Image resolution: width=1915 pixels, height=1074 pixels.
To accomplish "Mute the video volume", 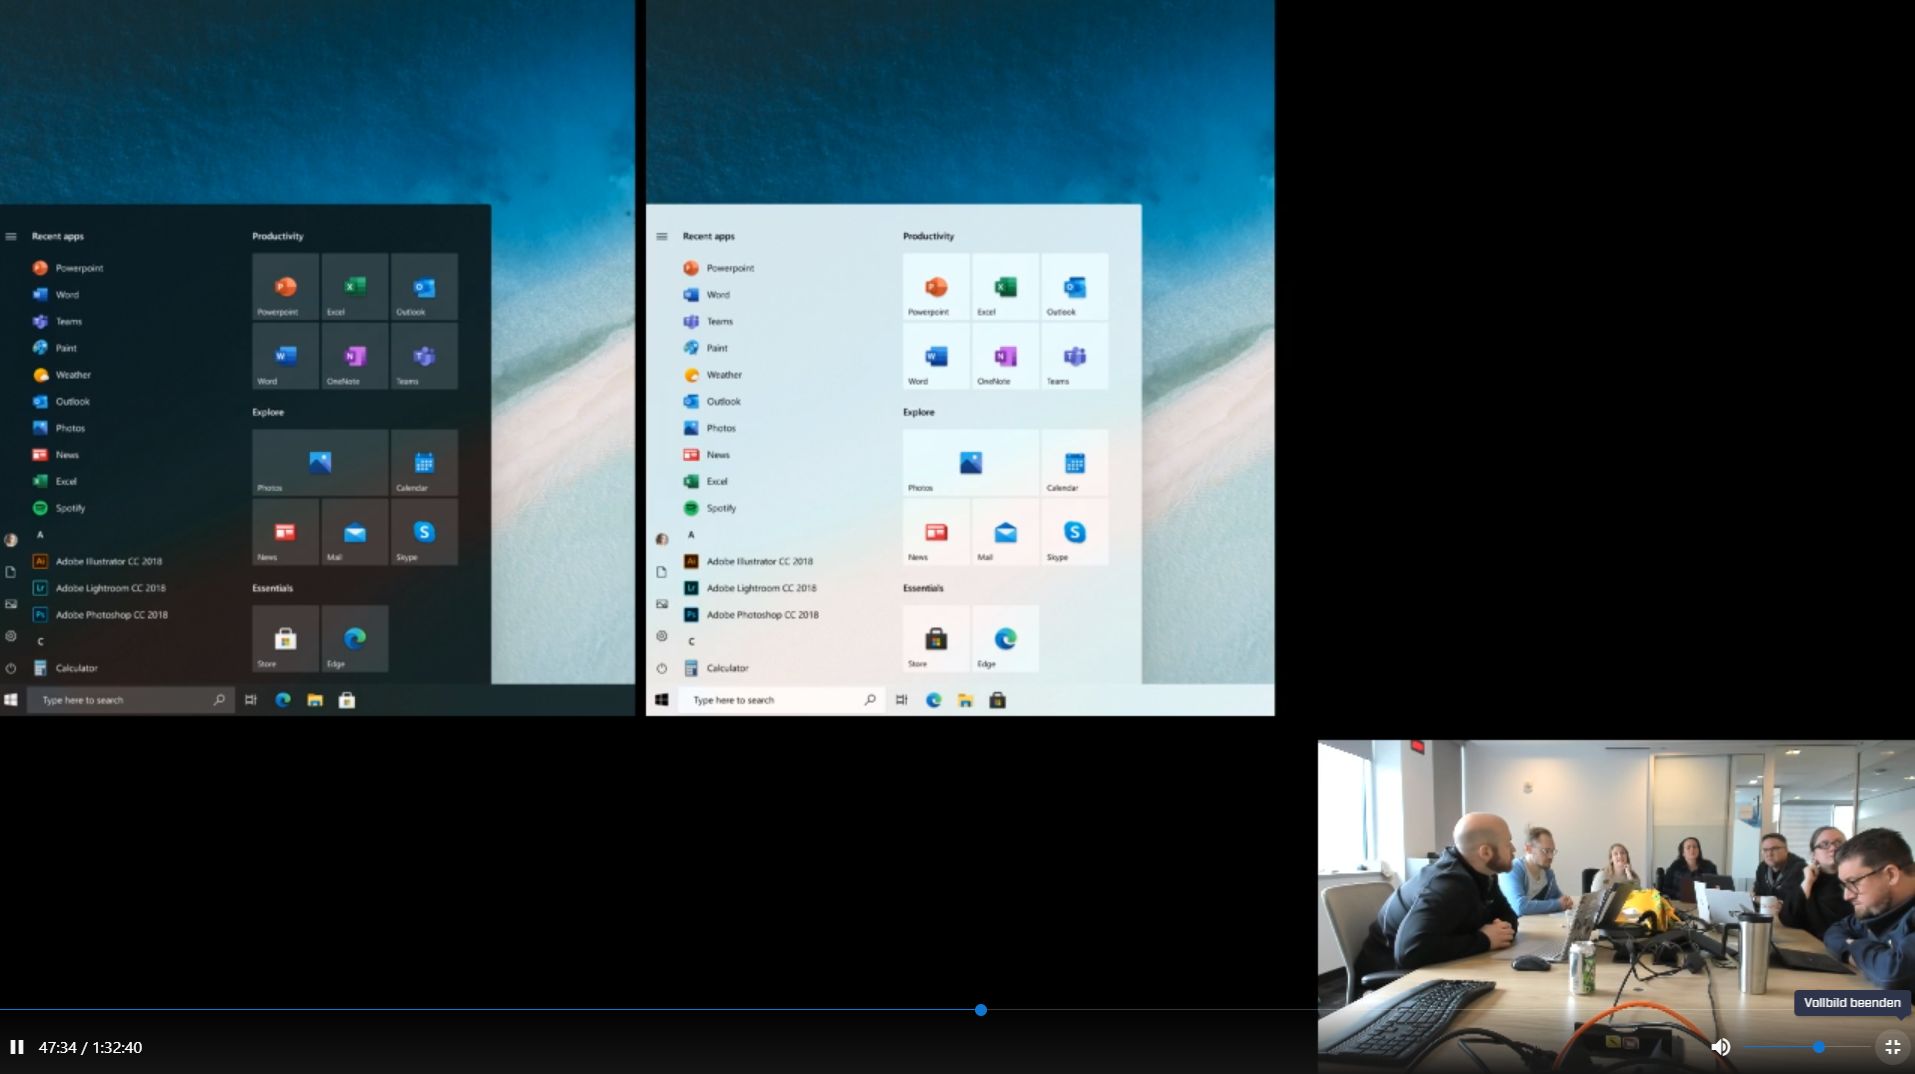I will [x=1720, y=1047].
